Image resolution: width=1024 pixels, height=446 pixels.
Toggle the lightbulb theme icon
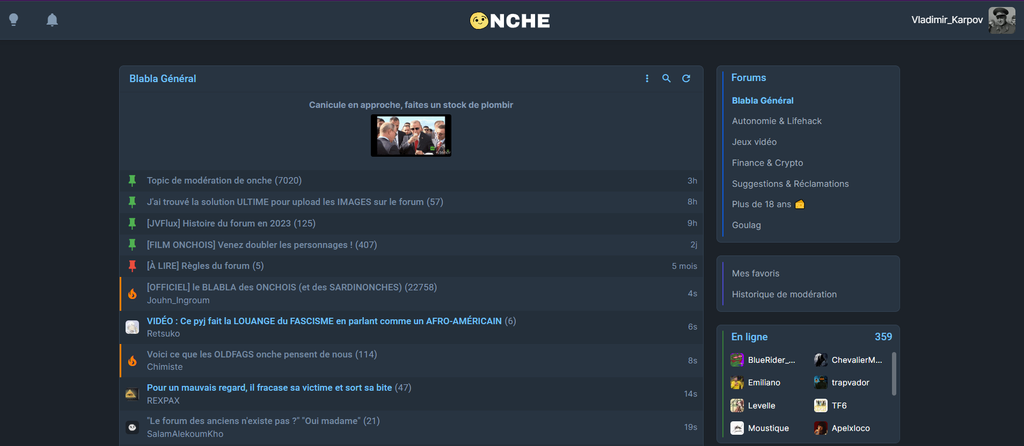[x=14, y=20]
